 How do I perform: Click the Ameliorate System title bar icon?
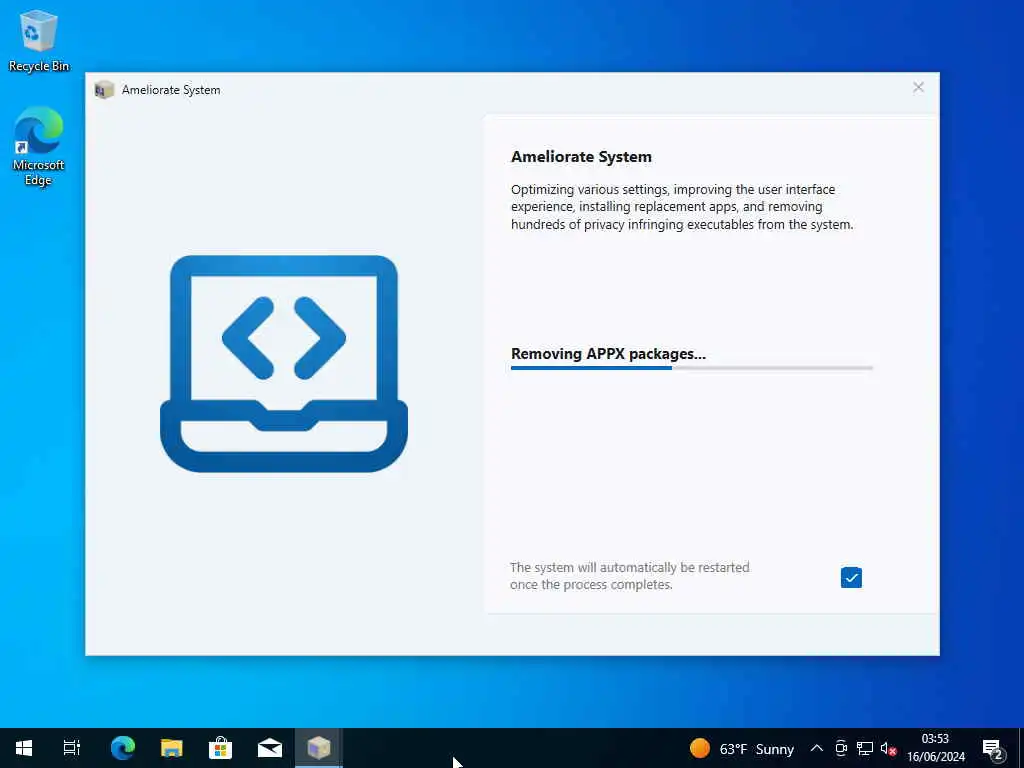point(104,90)
